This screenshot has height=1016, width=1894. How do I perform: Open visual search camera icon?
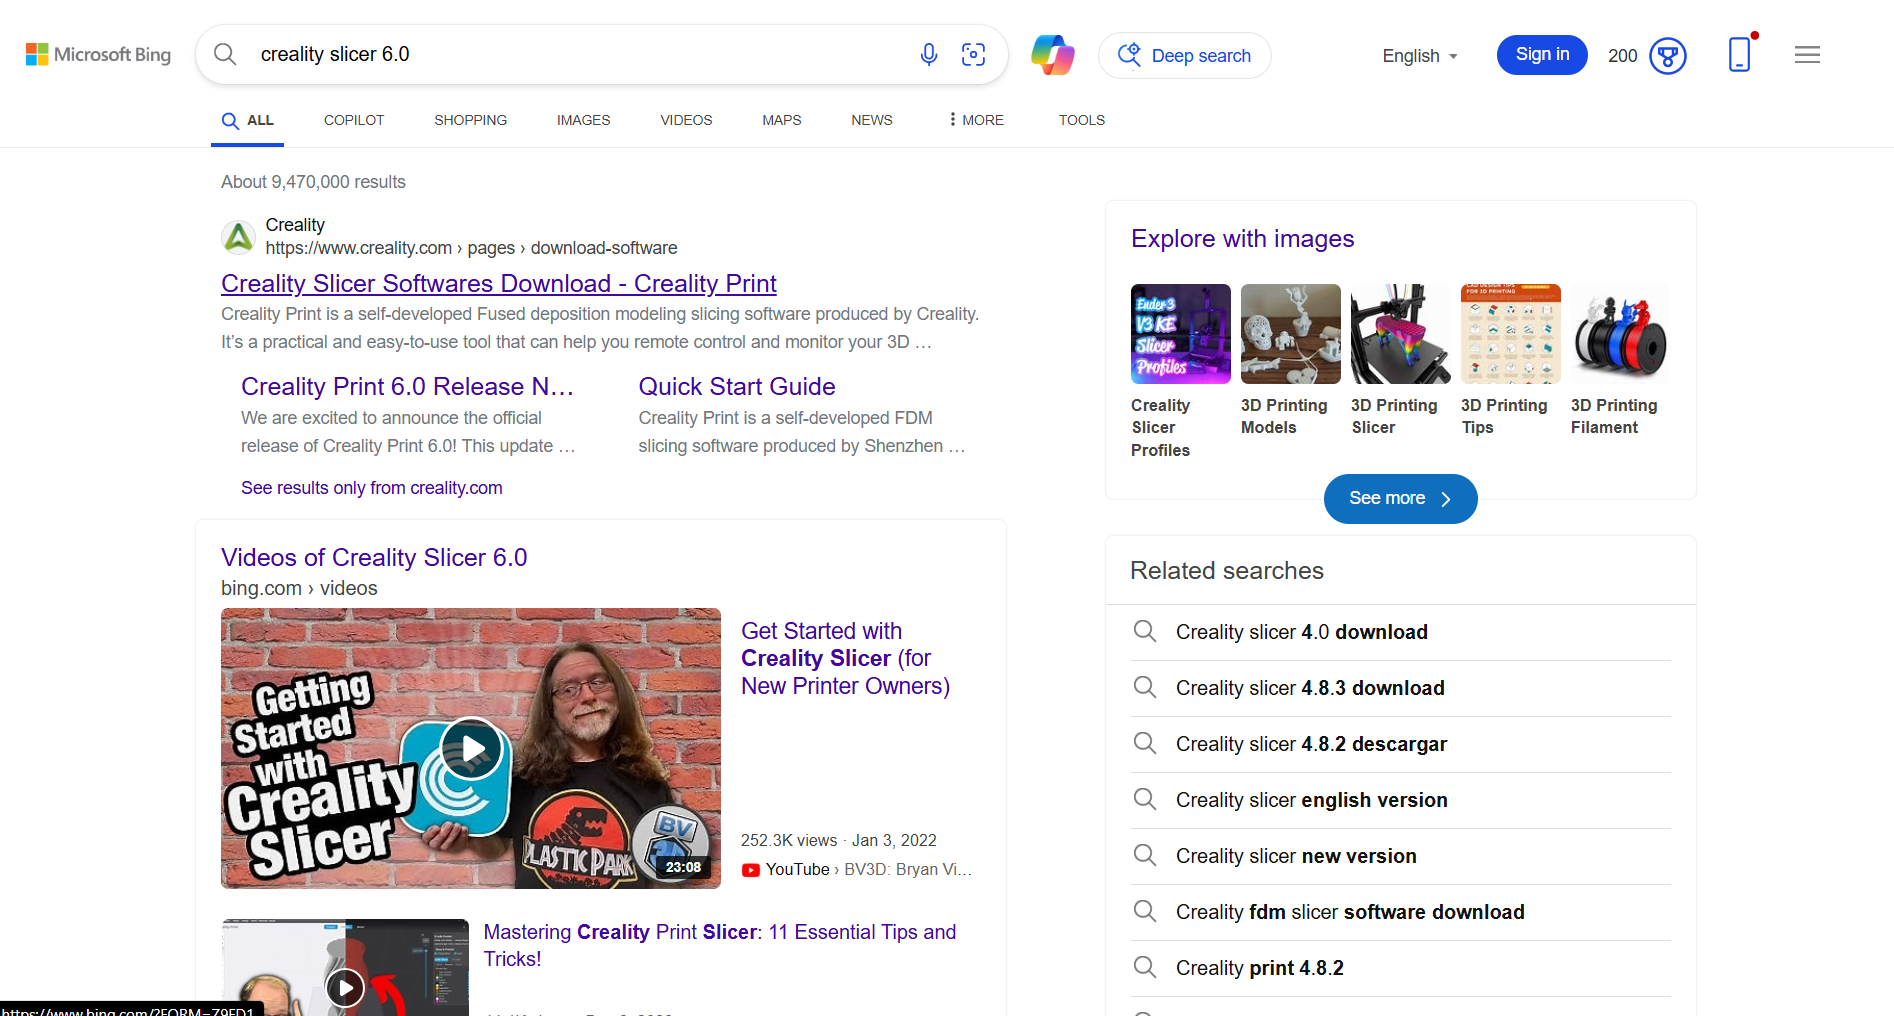973,54
